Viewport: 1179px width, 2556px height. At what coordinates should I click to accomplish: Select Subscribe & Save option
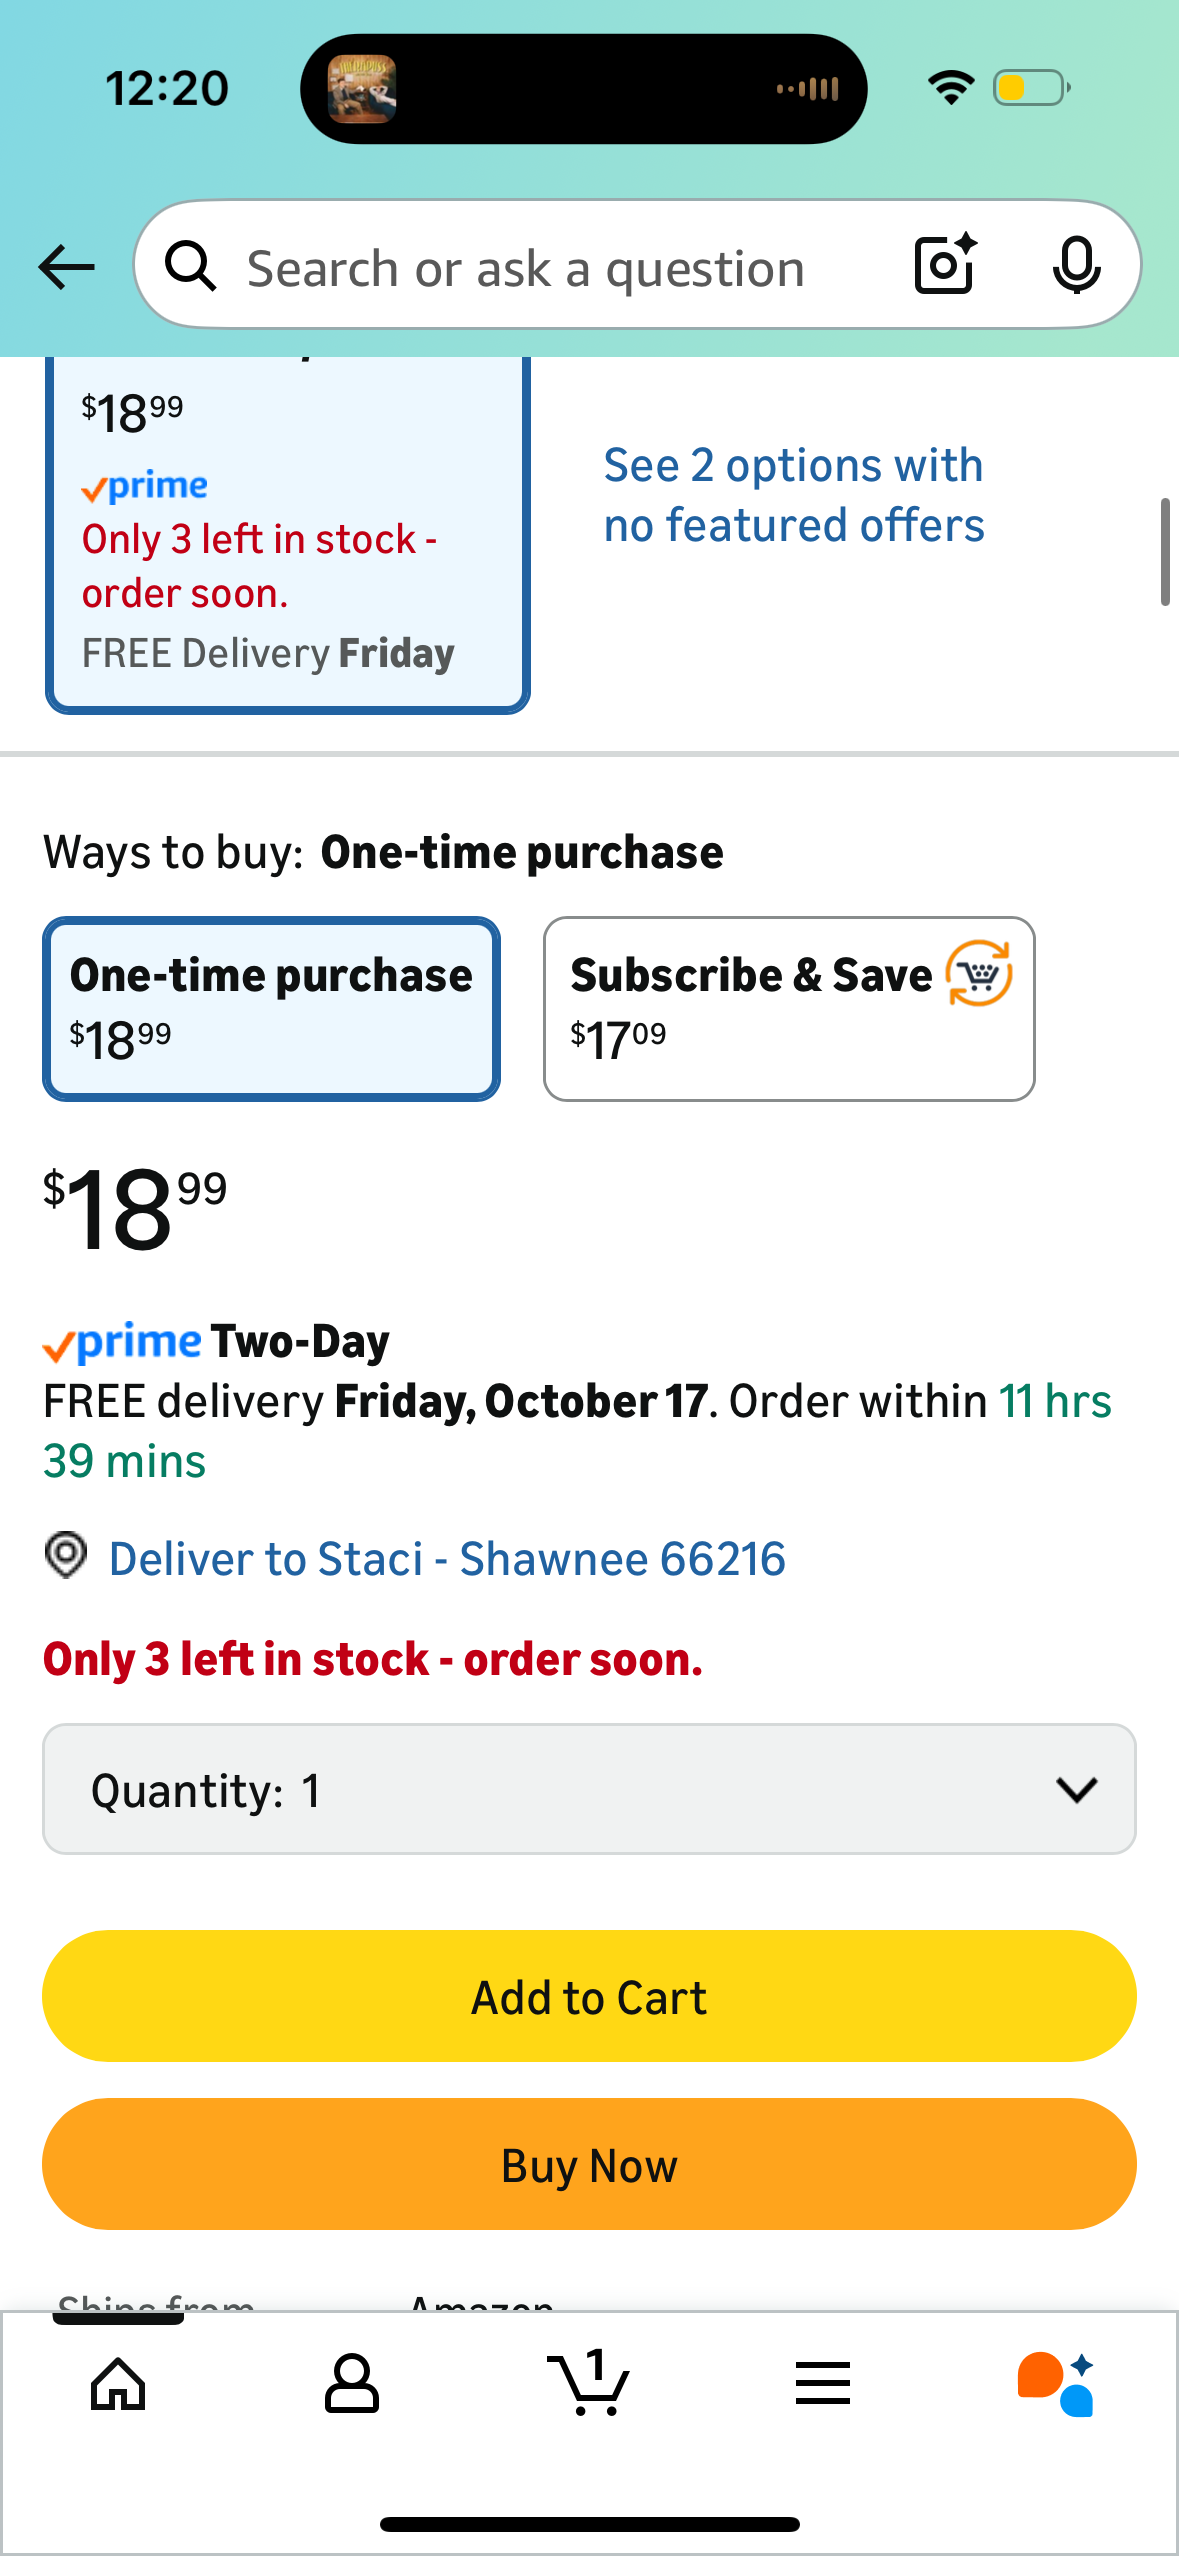(x=788, y=1008)
